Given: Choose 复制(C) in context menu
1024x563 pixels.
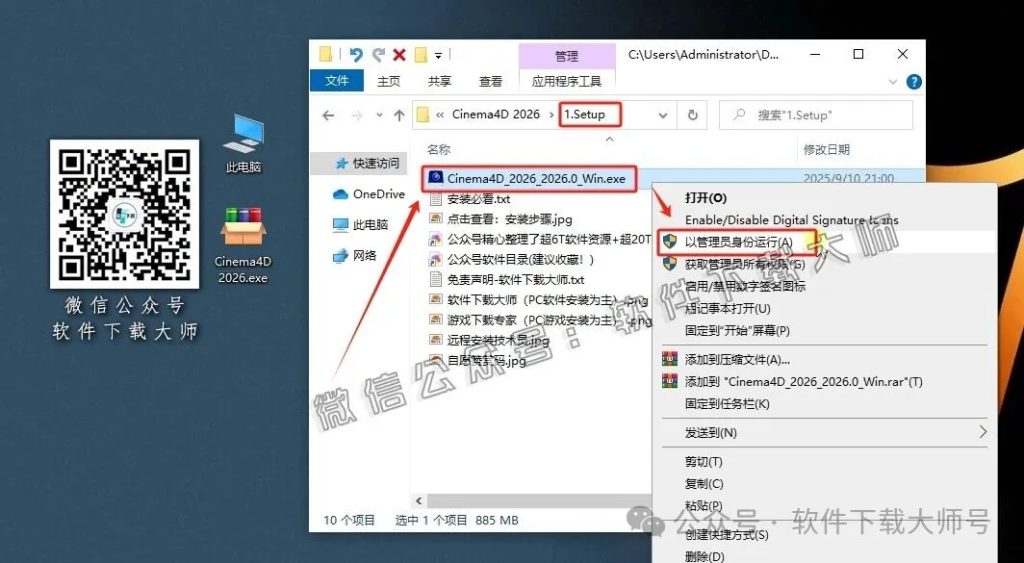Looking at the screenshot, I should [703, 483].
